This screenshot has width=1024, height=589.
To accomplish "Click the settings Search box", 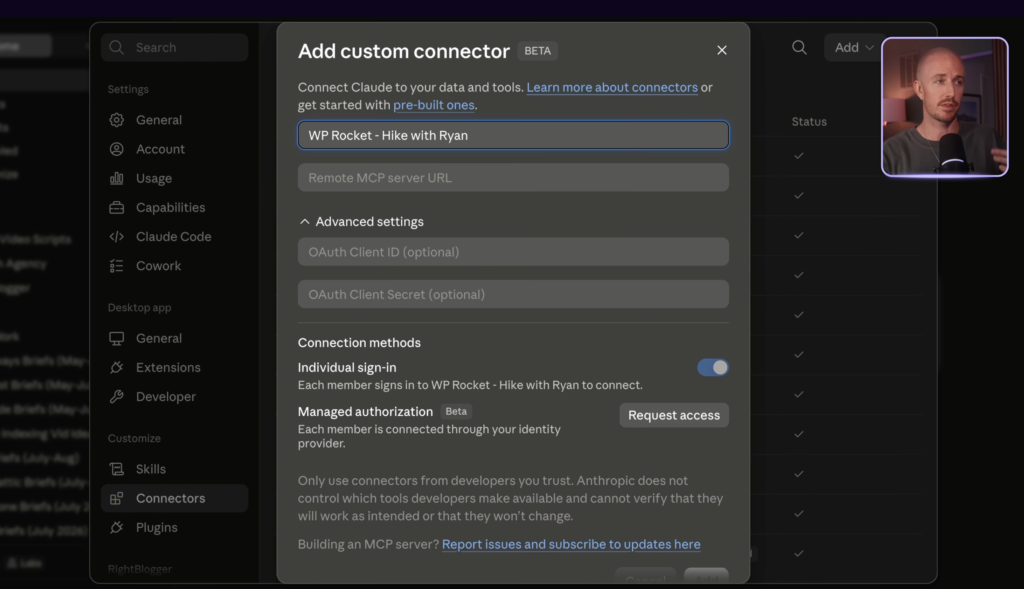I will pos(174,48).
